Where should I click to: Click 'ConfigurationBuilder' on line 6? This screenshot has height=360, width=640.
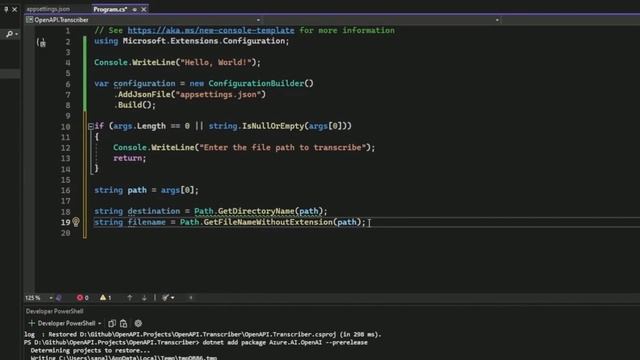pyautogui.click(x=256, y=84)
